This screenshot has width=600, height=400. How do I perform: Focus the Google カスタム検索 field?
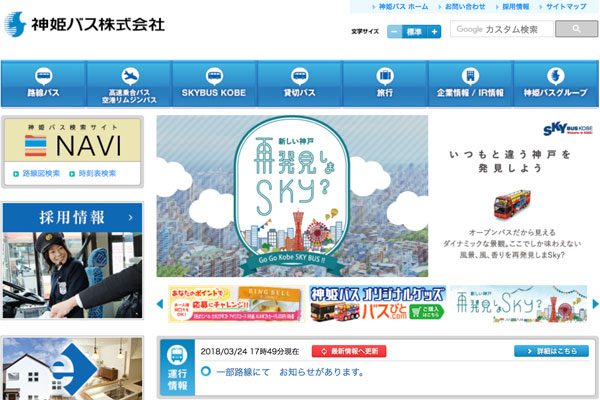click(x=502, y=29)
